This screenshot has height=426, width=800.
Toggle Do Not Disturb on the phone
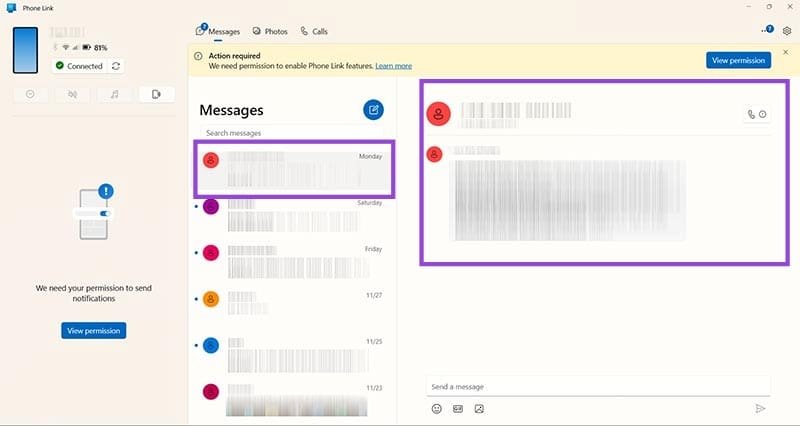pyautogui.click(x=30, y=94)
